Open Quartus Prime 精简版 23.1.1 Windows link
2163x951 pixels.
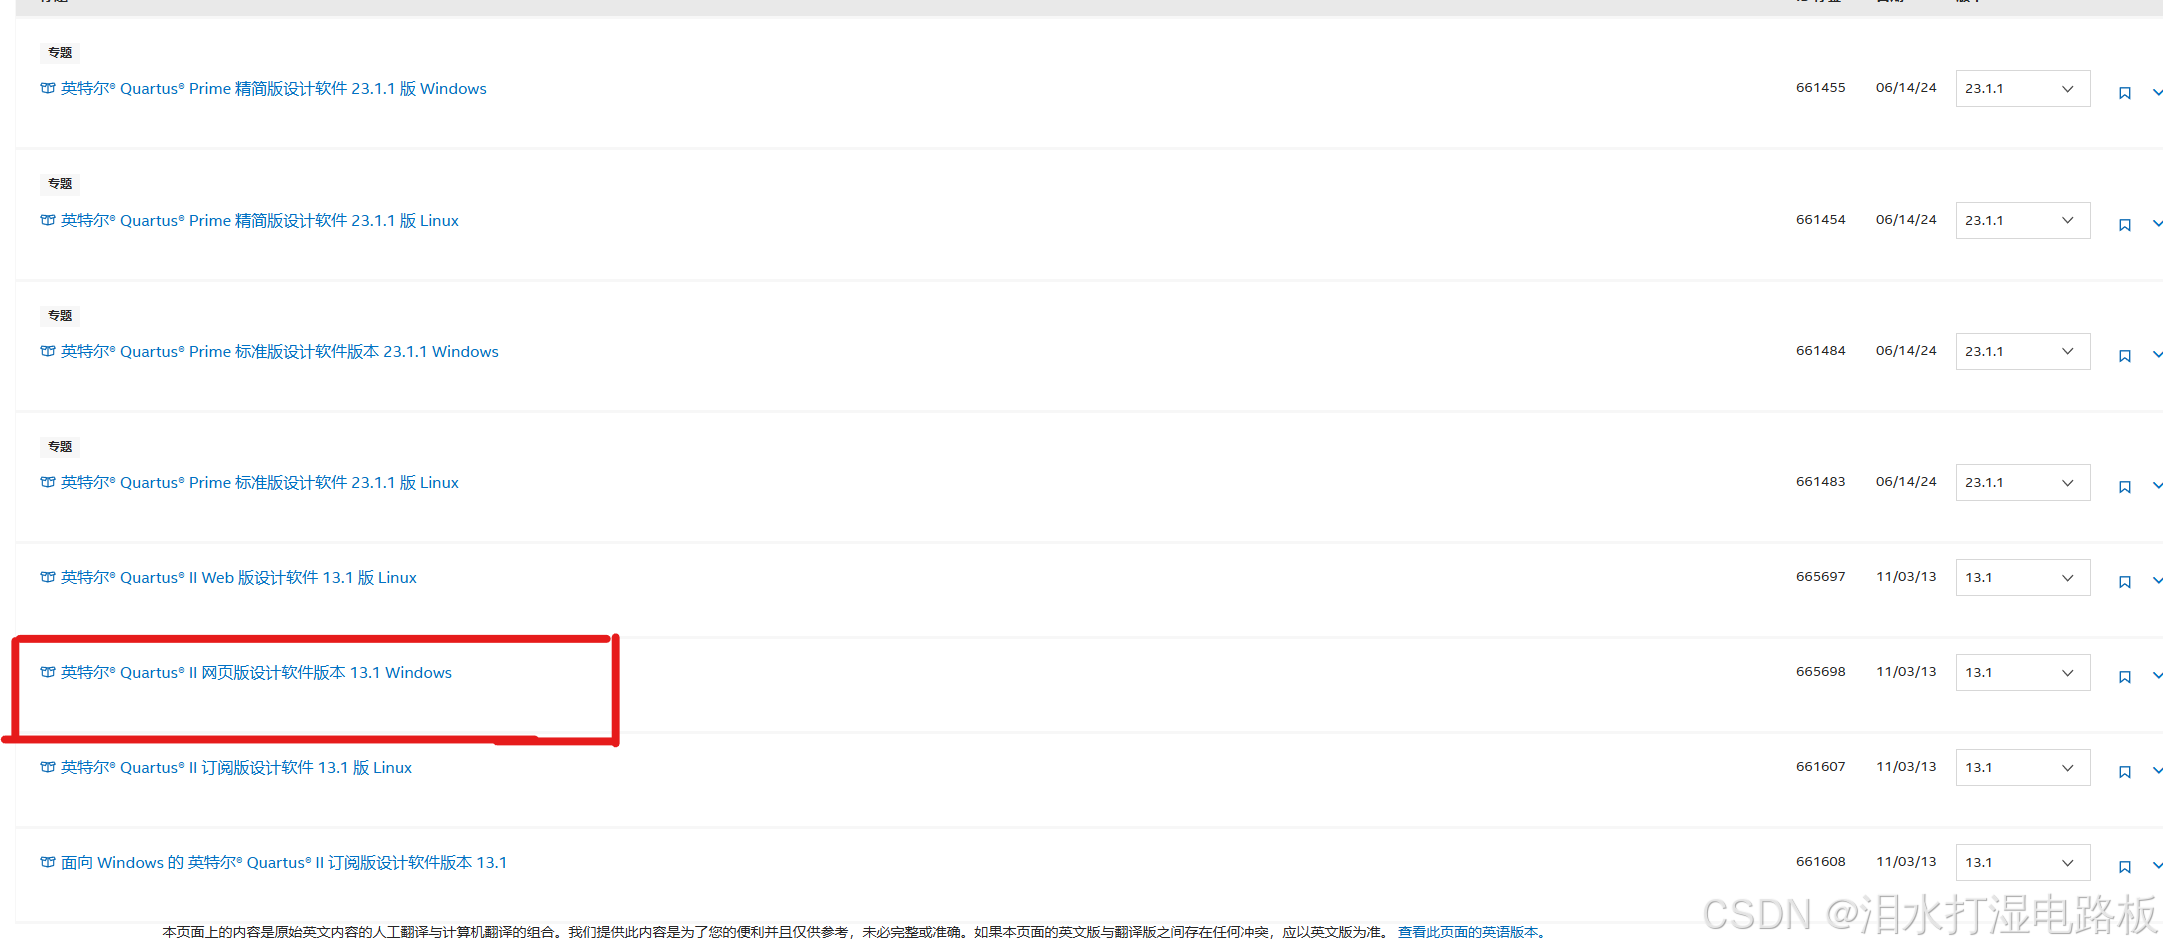273,89
